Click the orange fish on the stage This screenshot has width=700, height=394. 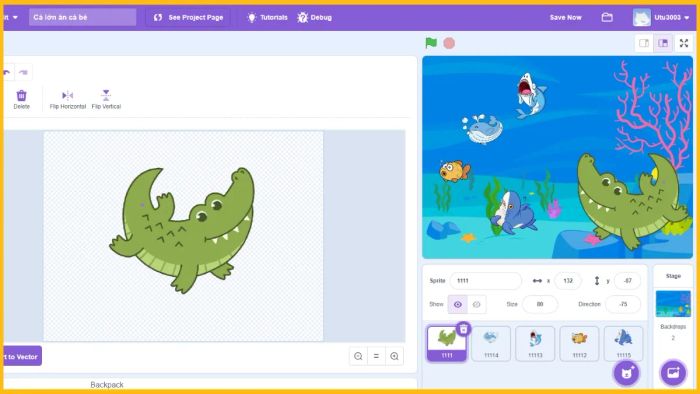455,172
